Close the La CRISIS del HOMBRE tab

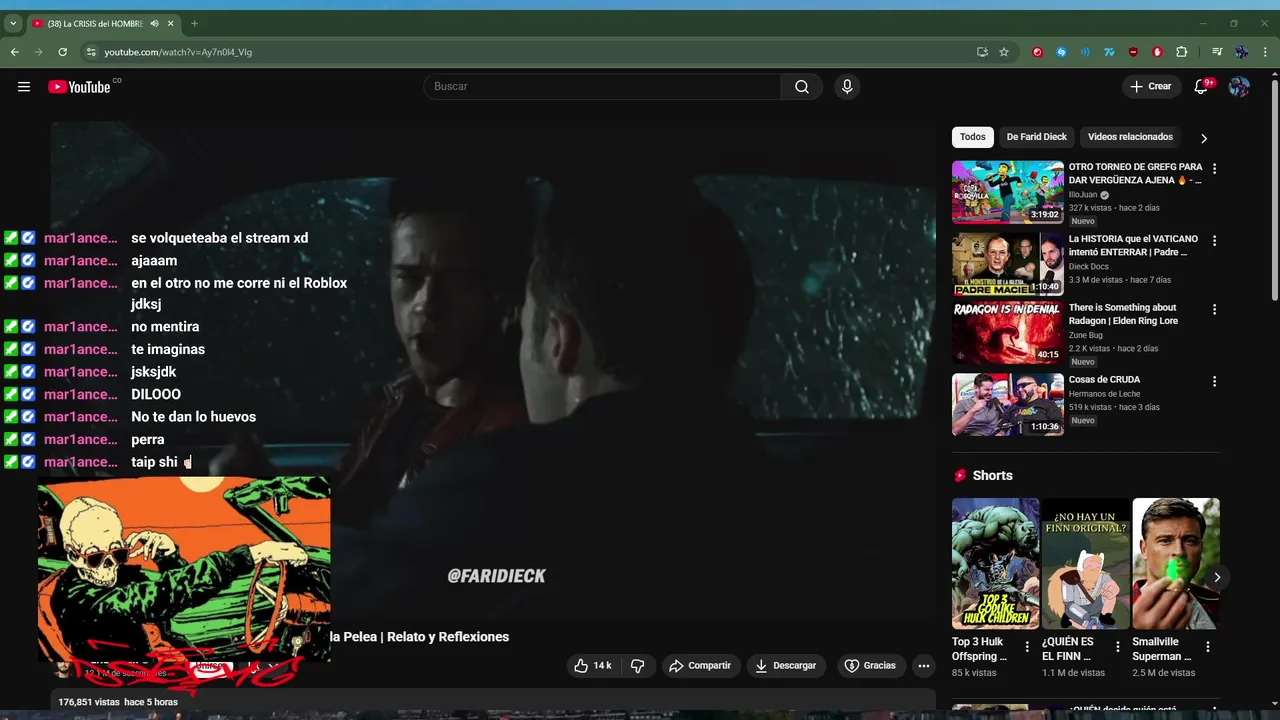coord(170,23)
